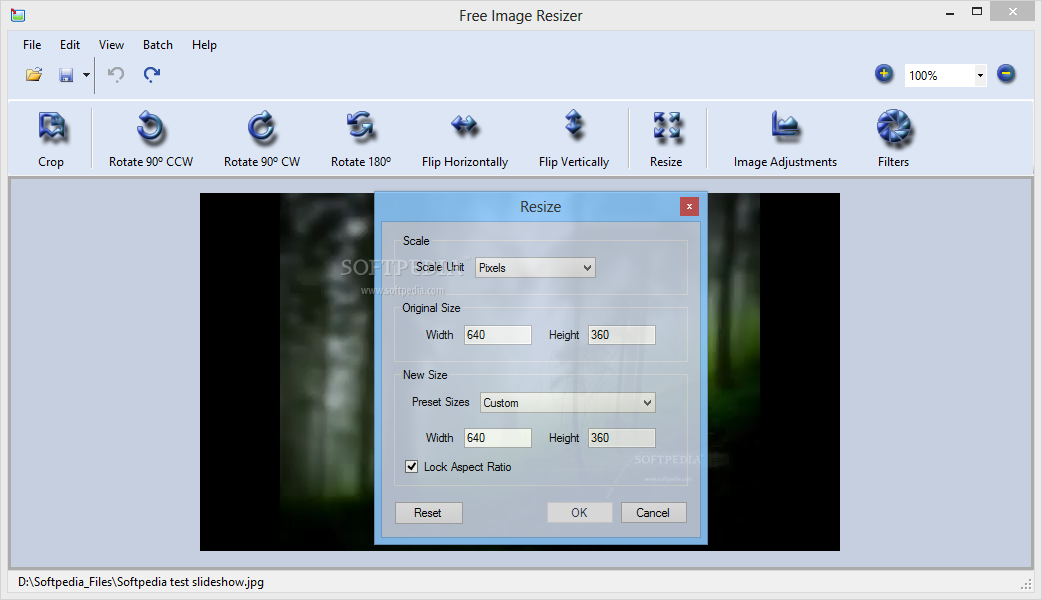Select the Crop tool
Viewport: 1042px width, 600px height.
51,139
